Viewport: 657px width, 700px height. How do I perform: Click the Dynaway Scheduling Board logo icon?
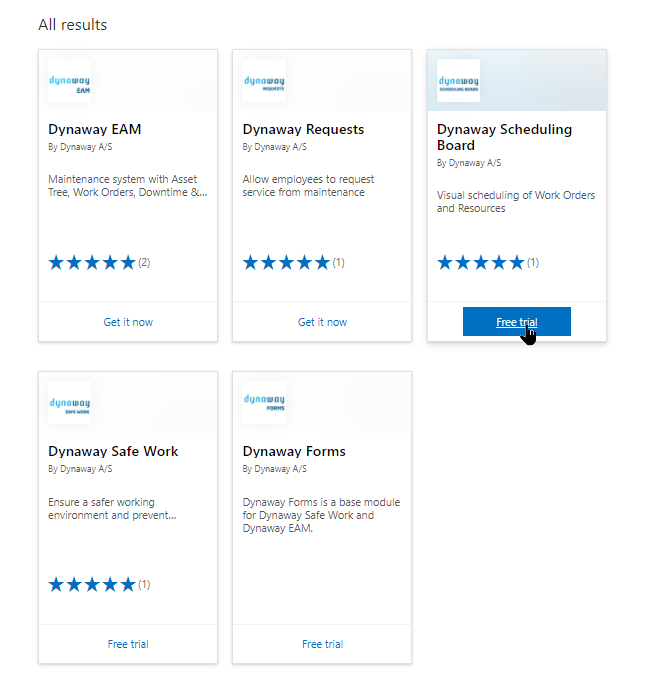click(x=458, y=81)
